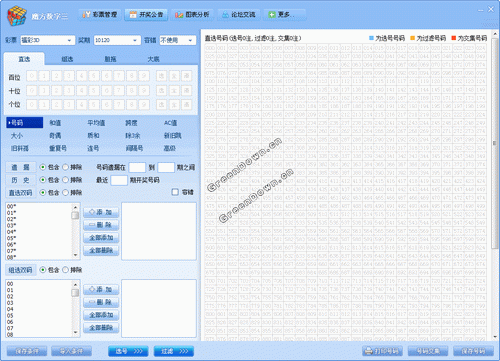Click the 过滤 >>> button
This screenshot has width=500, height=361.
click(174, 351)
